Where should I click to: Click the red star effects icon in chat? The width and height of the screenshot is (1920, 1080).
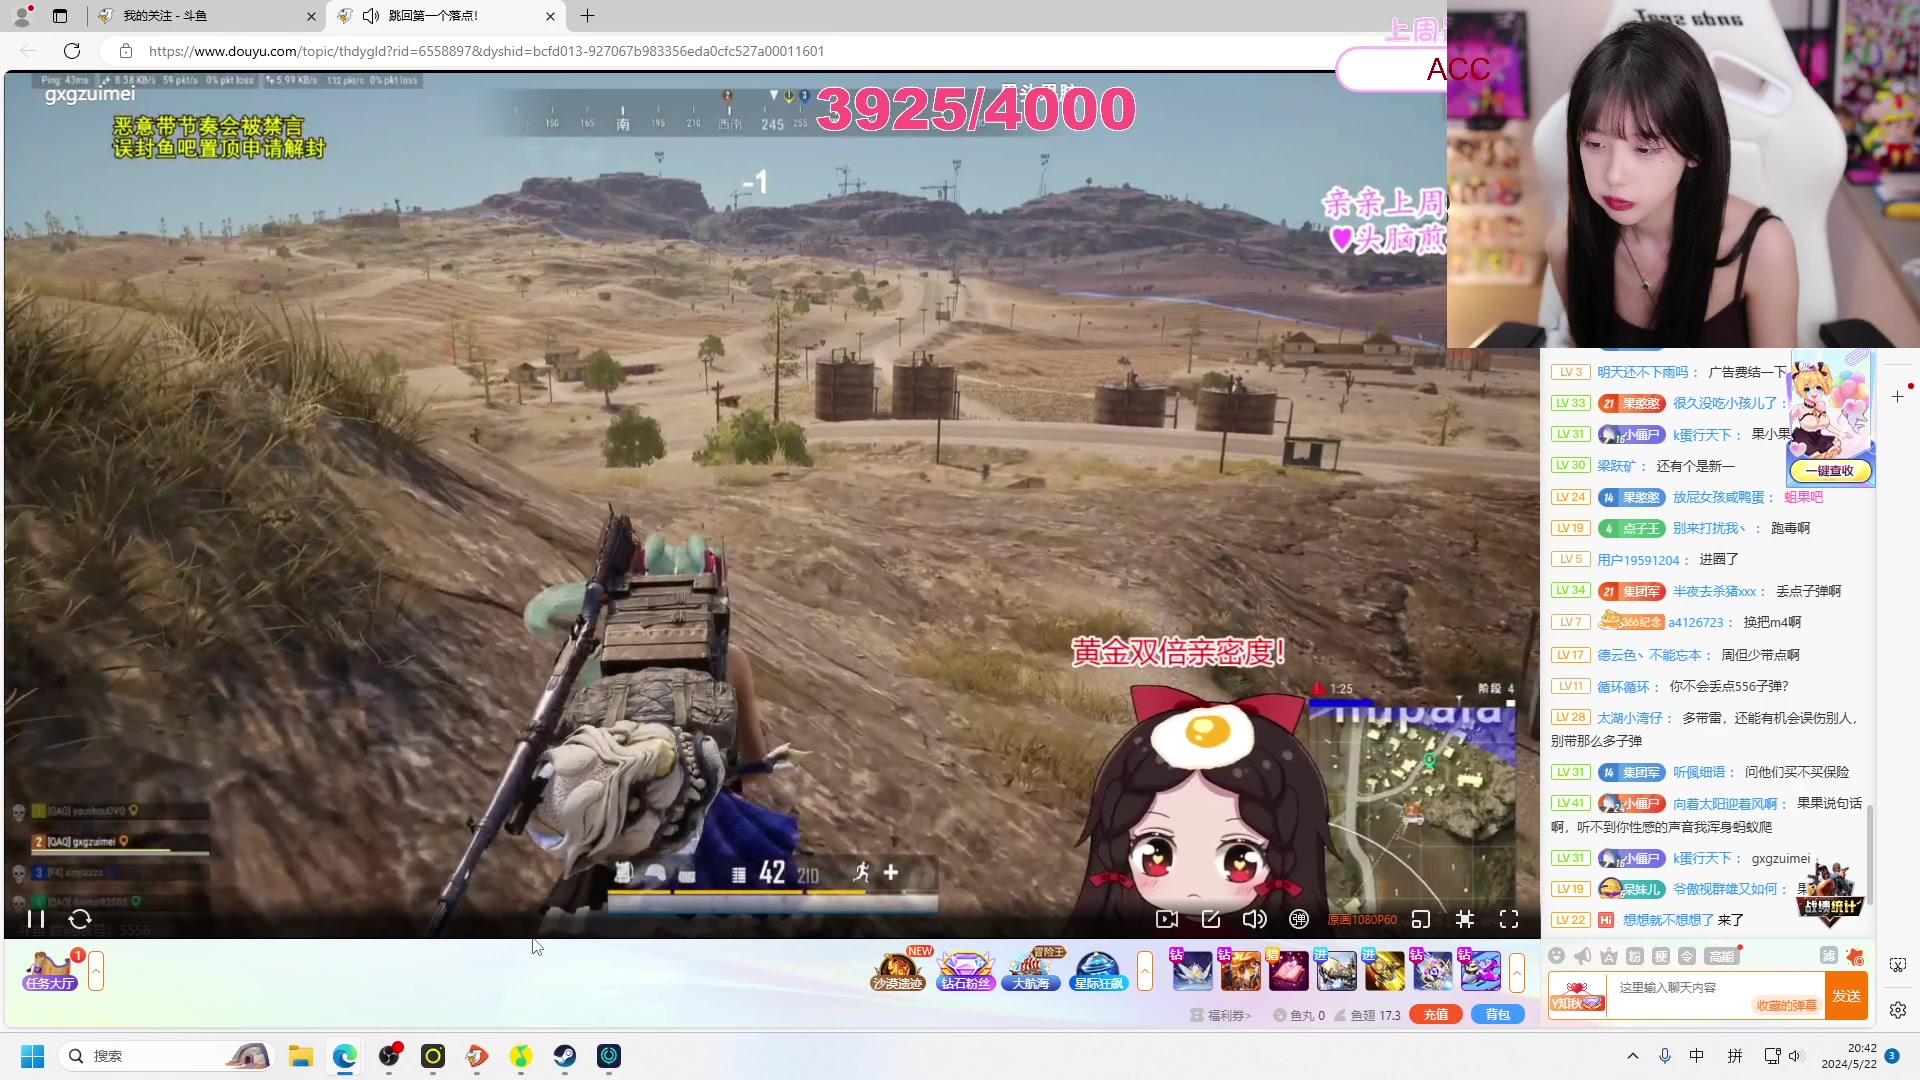[1856, 956]
